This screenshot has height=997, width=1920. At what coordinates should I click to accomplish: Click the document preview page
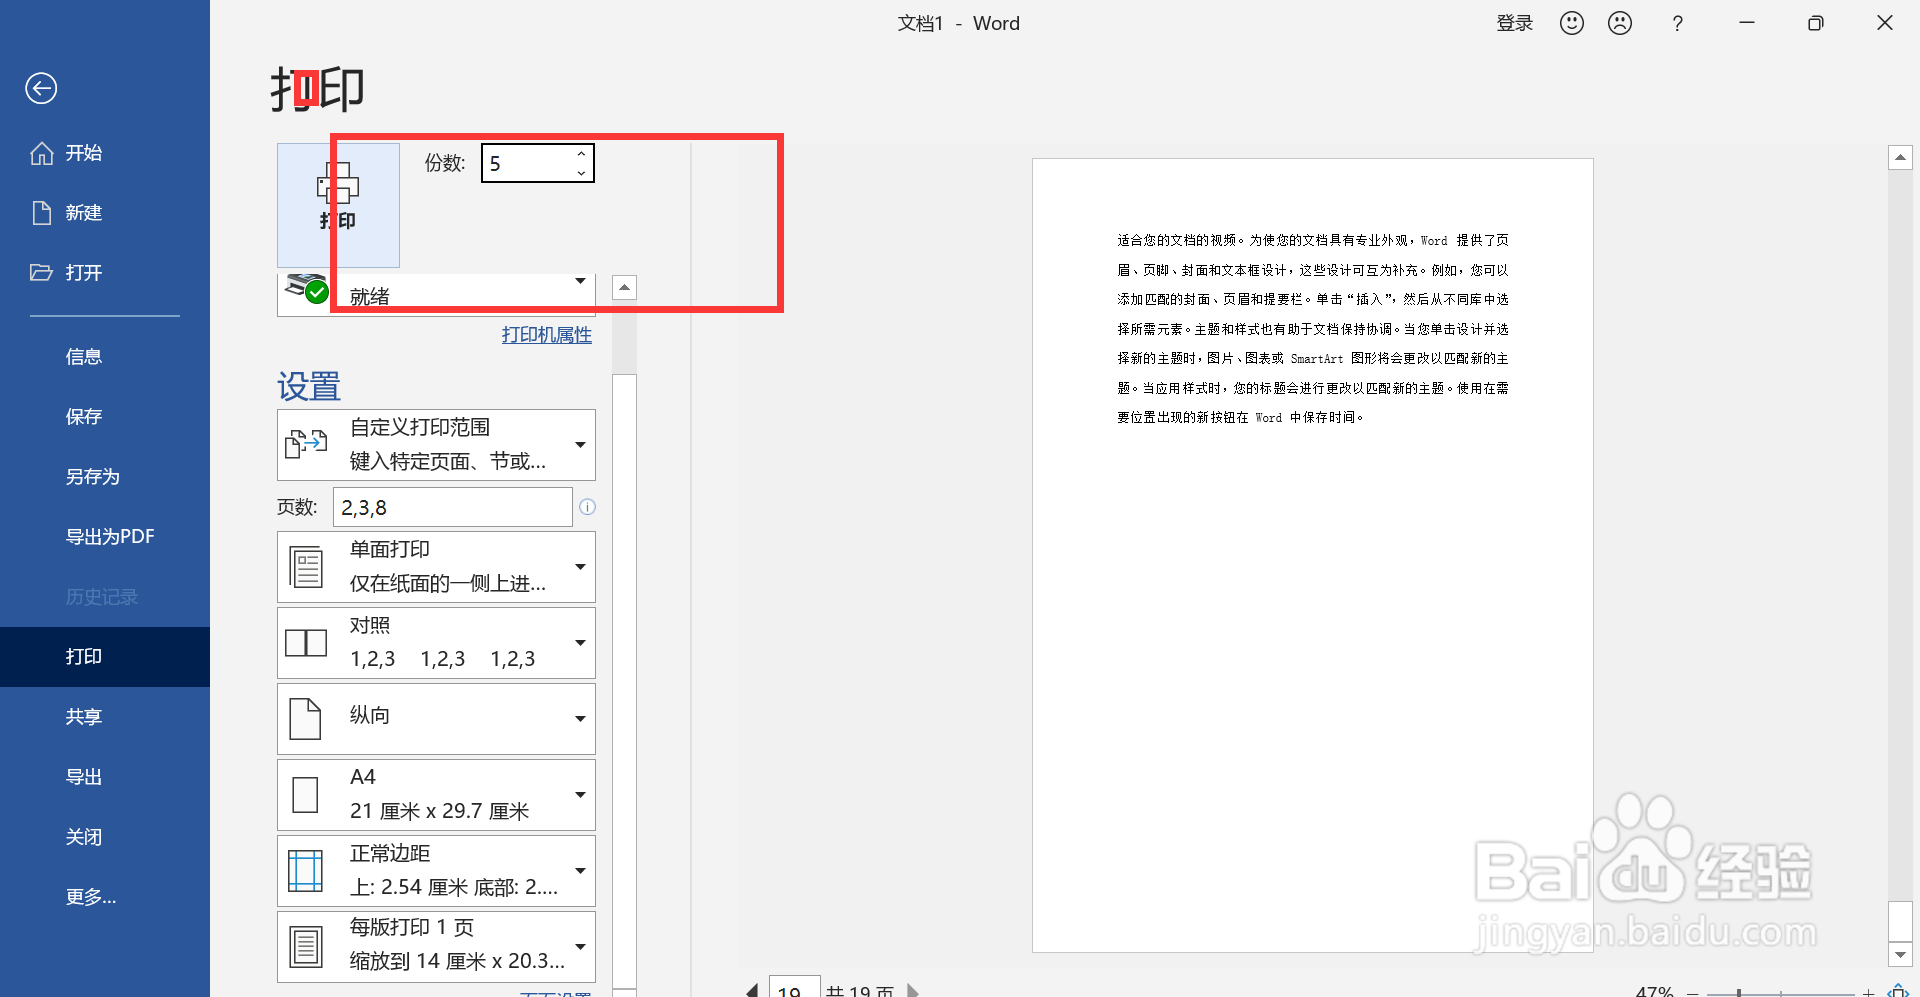click(1313, 555)
